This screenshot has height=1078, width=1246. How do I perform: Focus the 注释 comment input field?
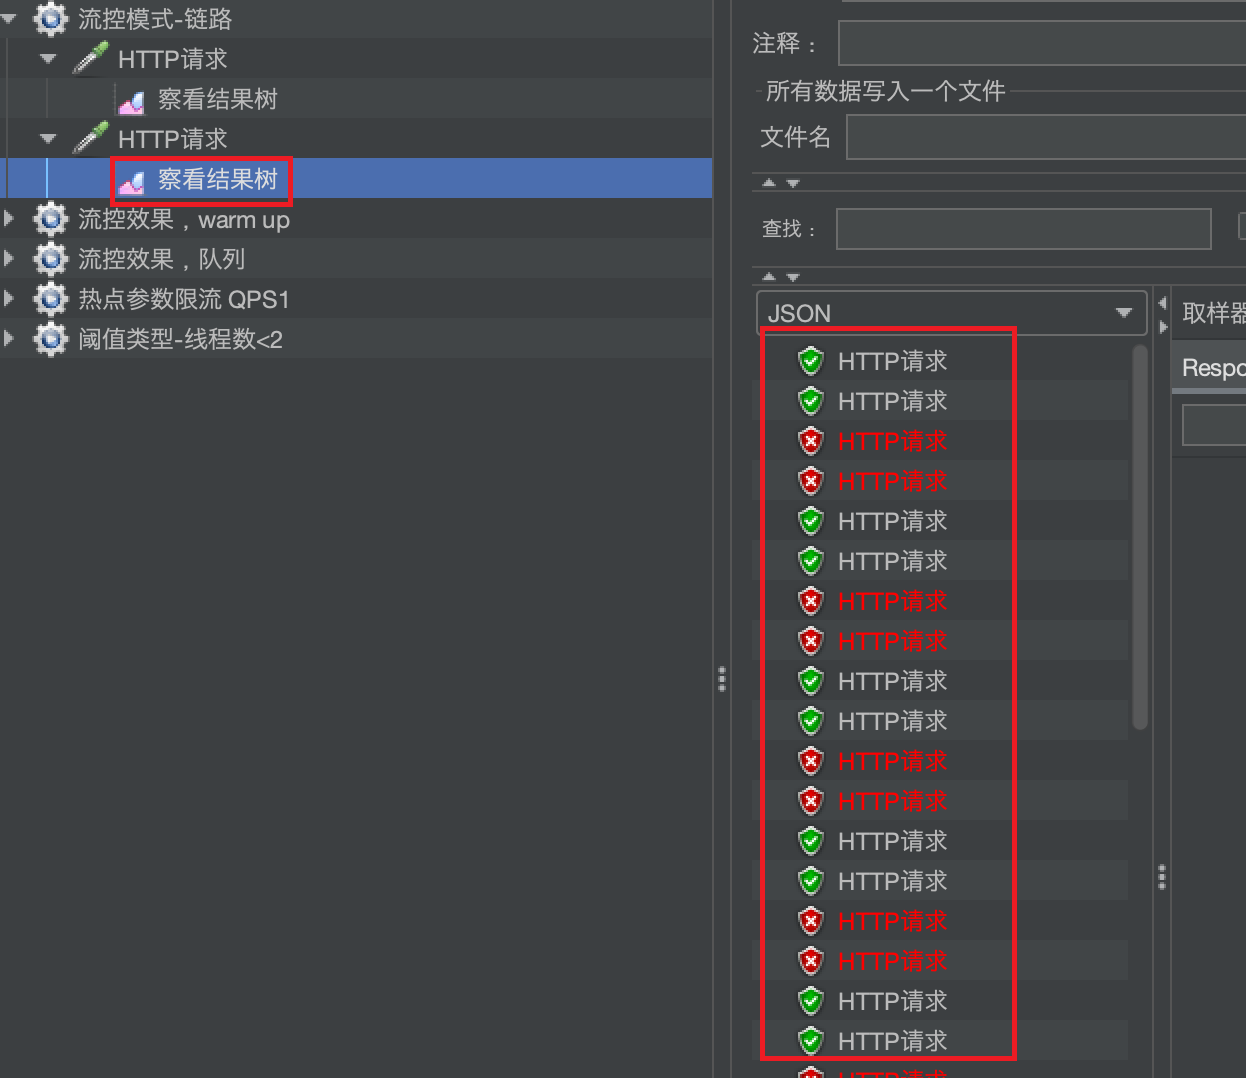tap(1041, 43)
